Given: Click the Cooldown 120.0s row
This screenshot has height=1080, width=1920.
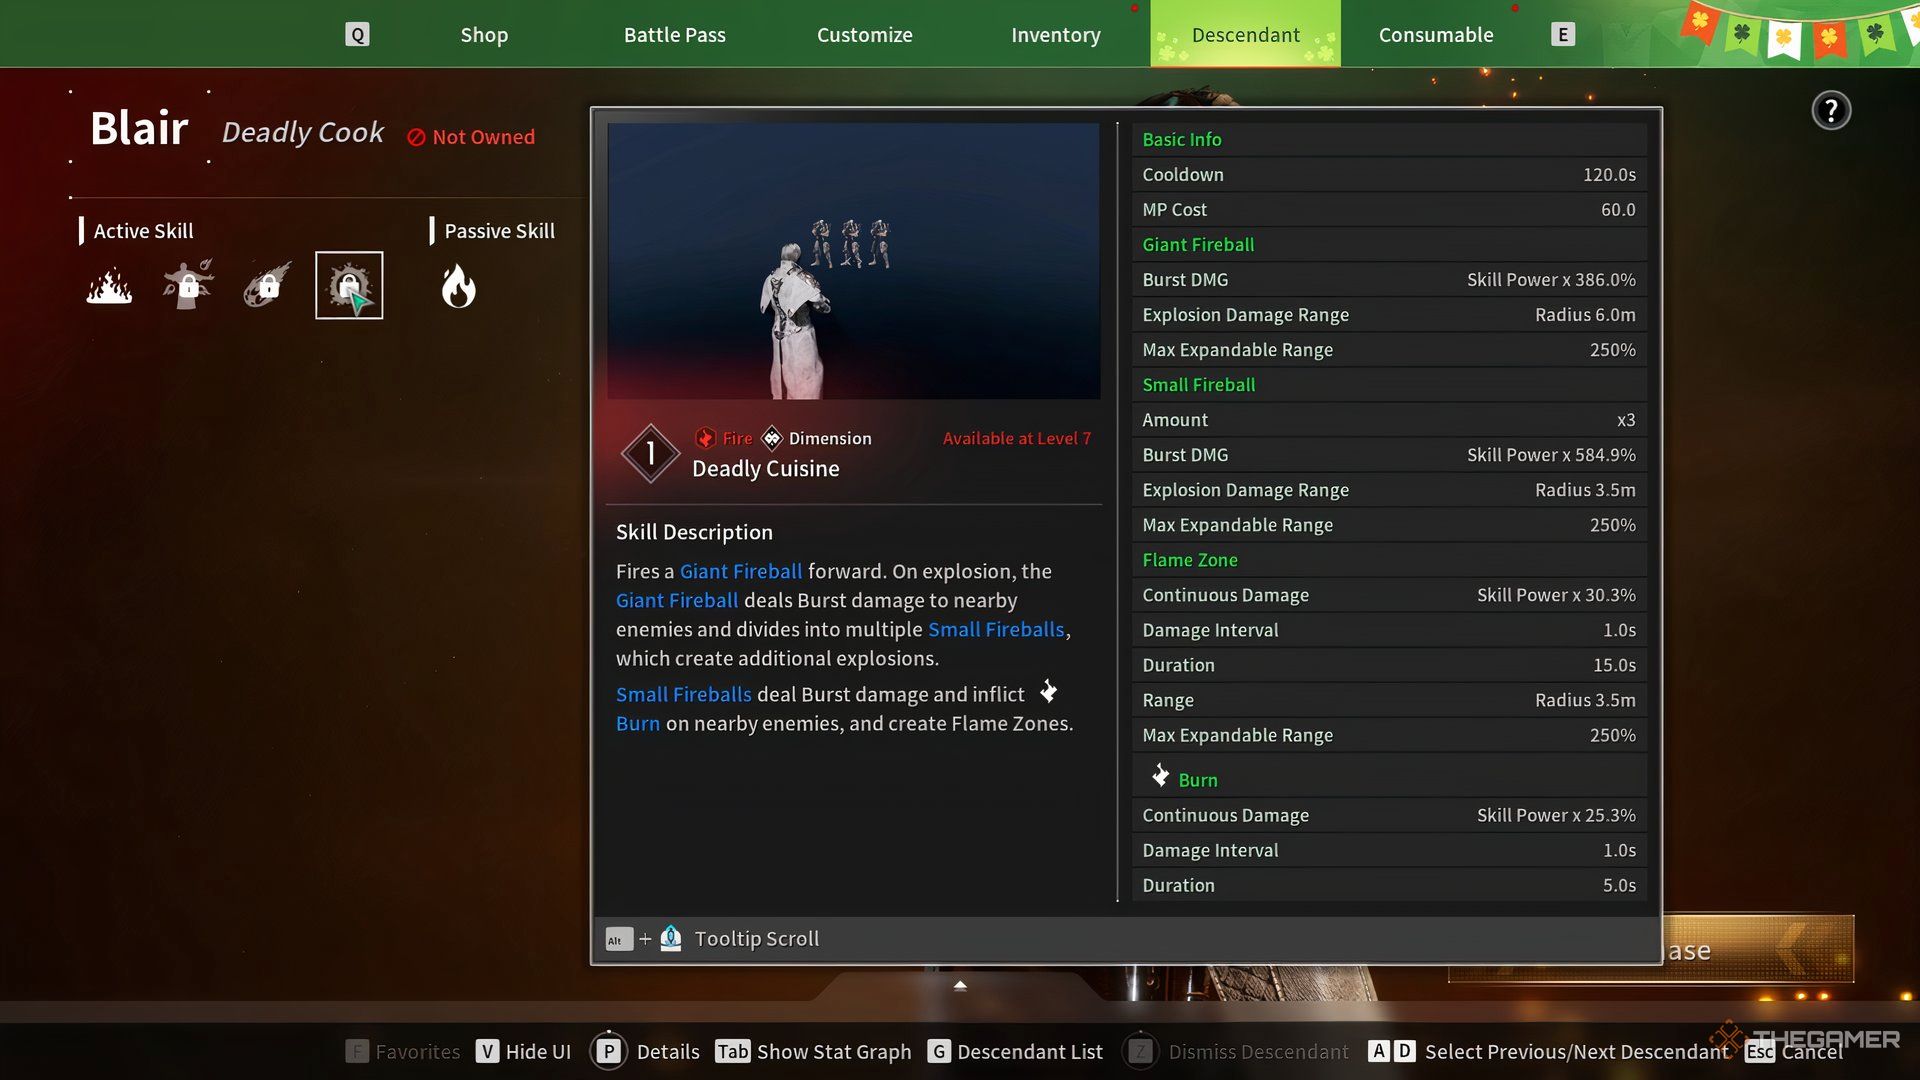Looking at the screenshot, I should point(1389,174).
